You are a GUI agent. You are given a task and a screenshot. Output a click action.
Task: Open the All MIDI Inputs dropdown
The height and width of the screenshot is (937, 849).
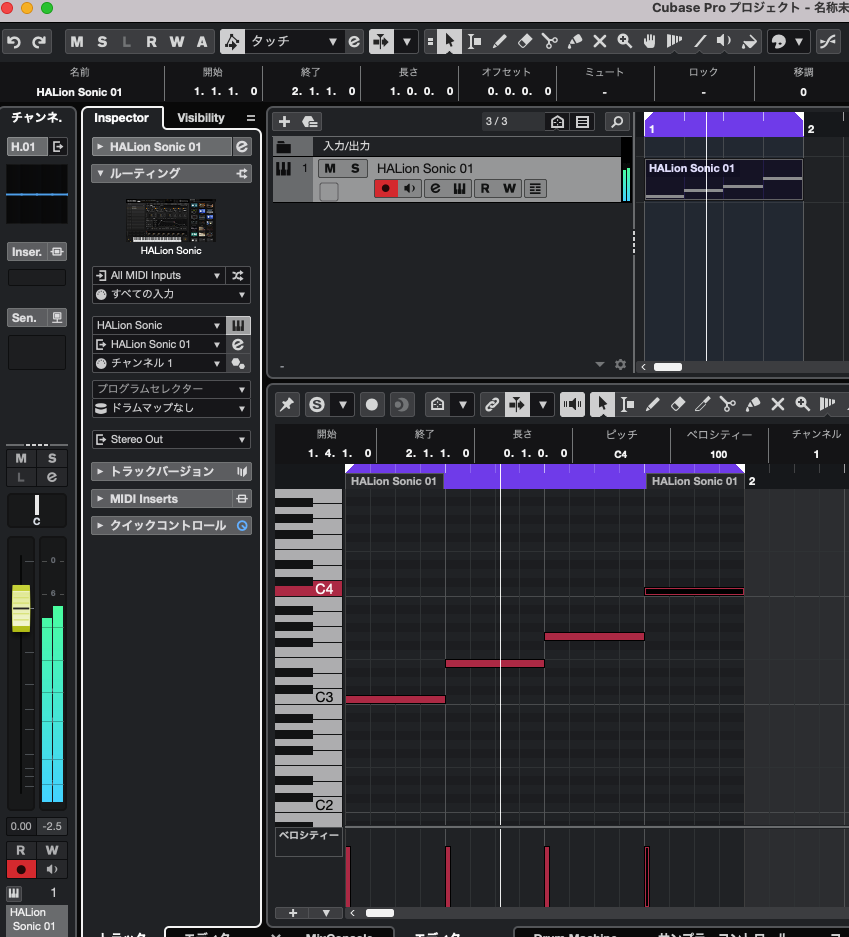pyautogui.click(x=158, y=275)
